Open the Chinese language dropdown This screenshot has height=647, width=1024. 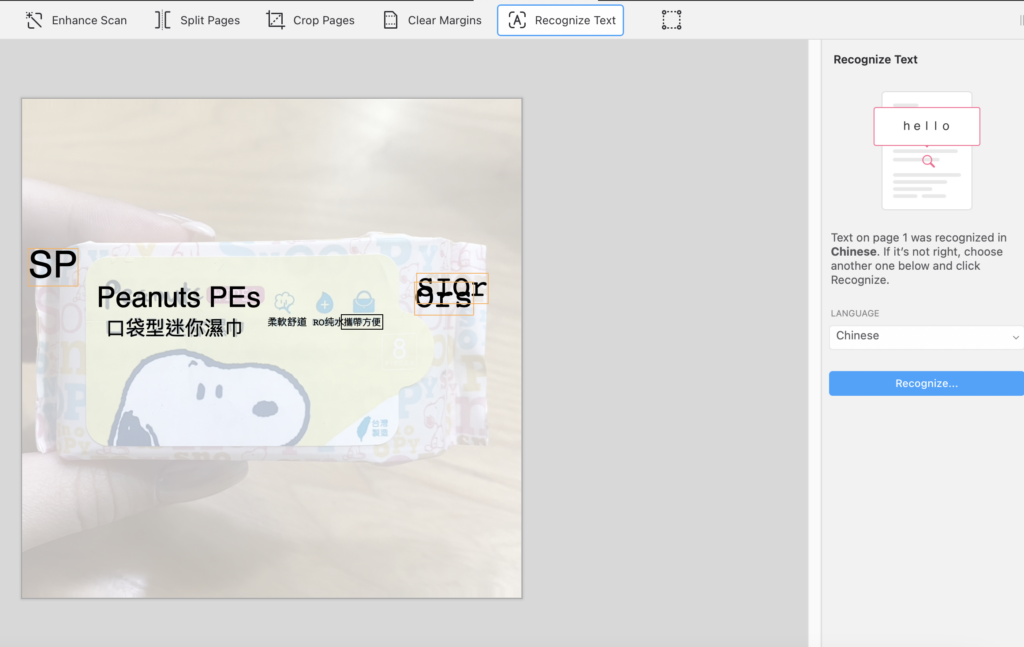pyautogui.click(x=926, y=337)
